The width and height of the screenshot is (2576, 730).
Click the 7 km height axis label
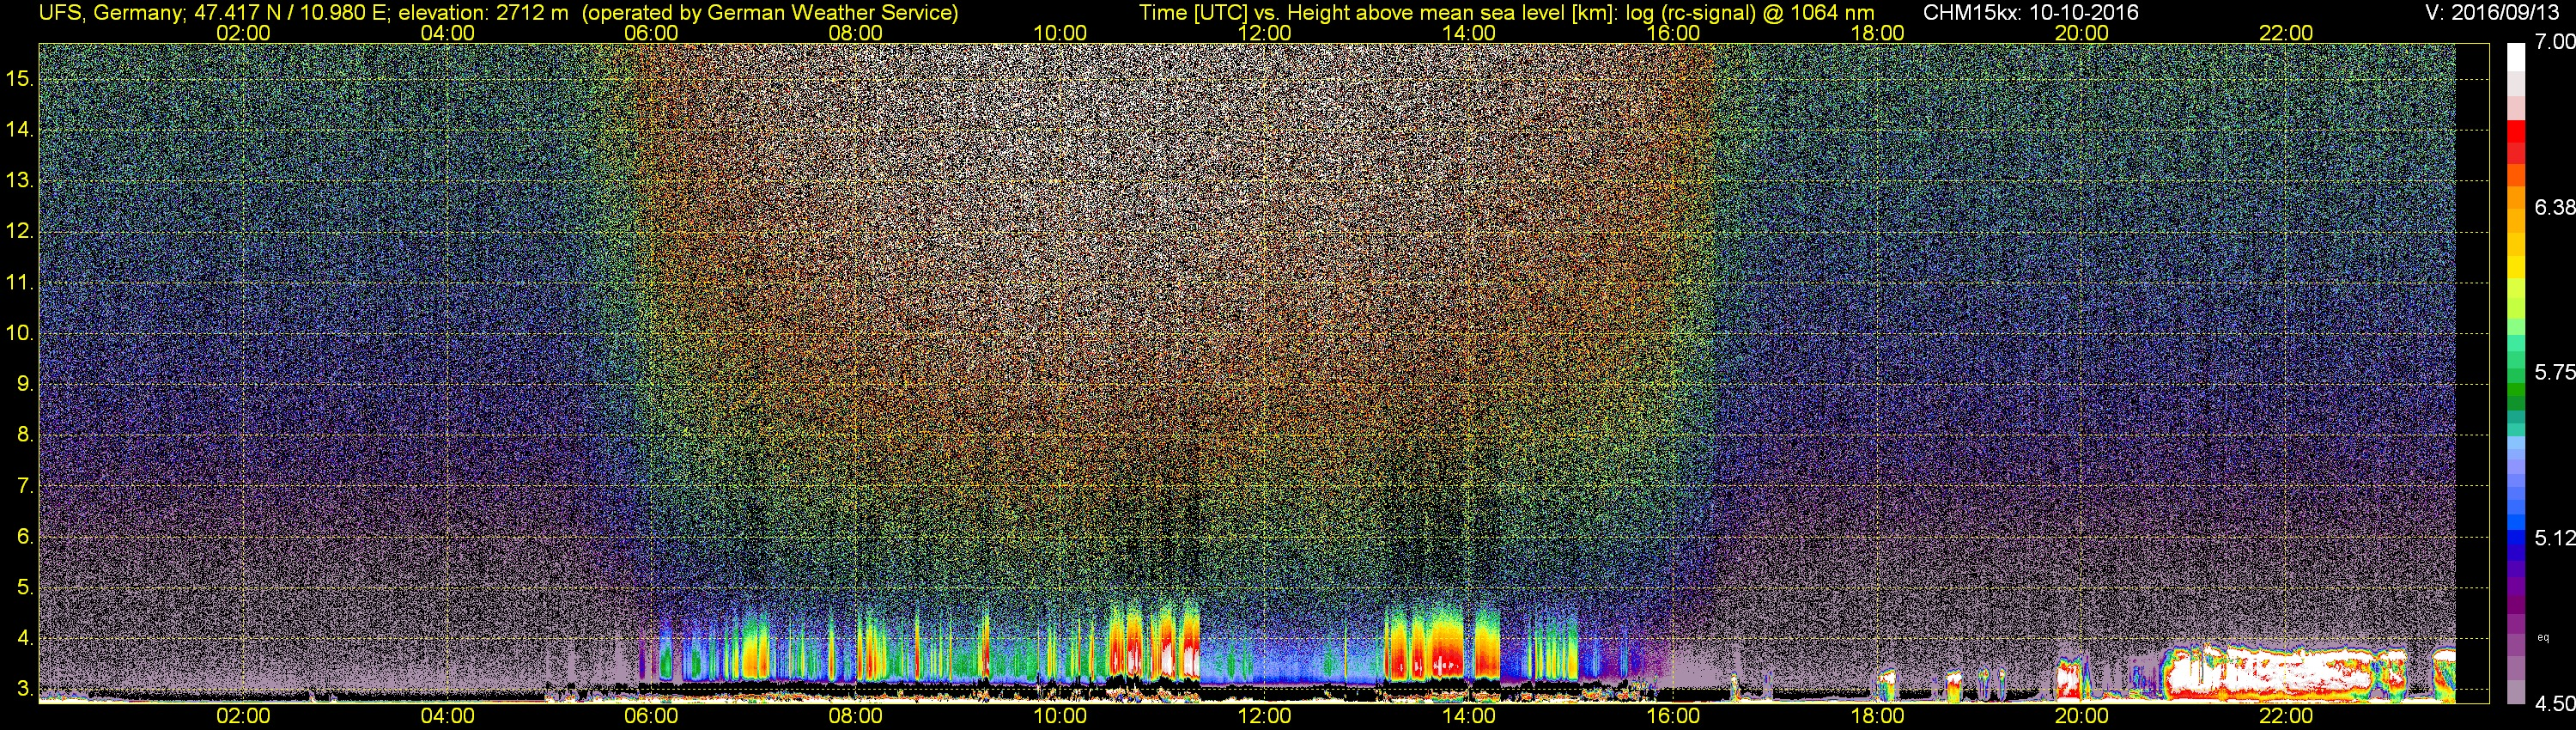pyautogui.click(x=24, y=485)
